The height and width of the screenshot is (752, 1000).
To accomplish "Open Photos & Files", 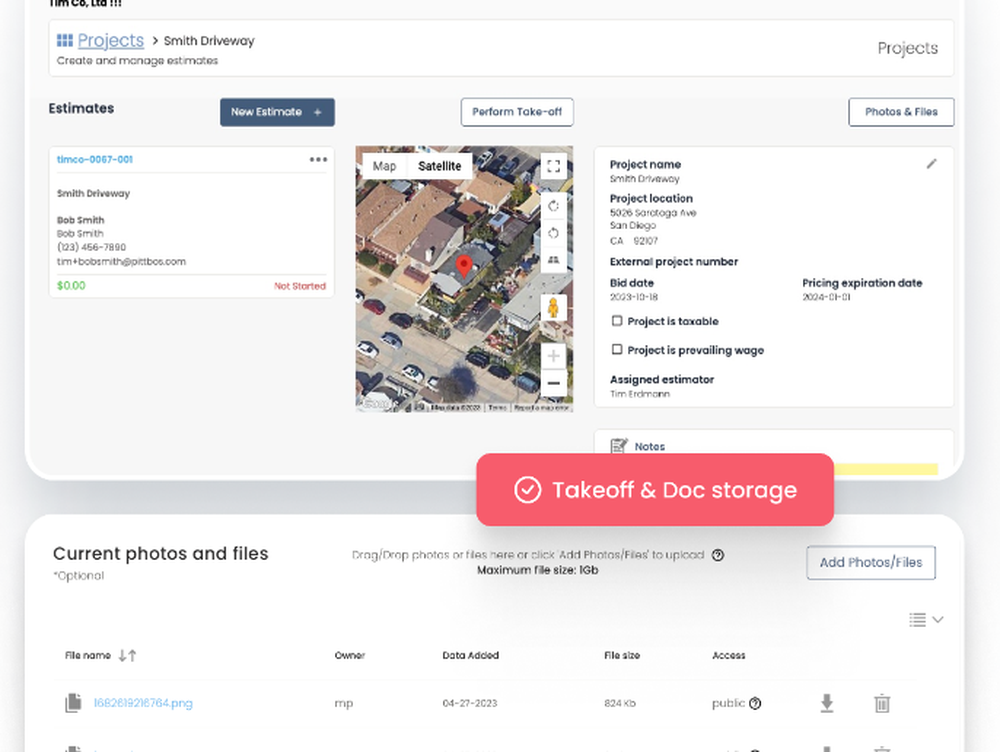I will pos(901,112).
